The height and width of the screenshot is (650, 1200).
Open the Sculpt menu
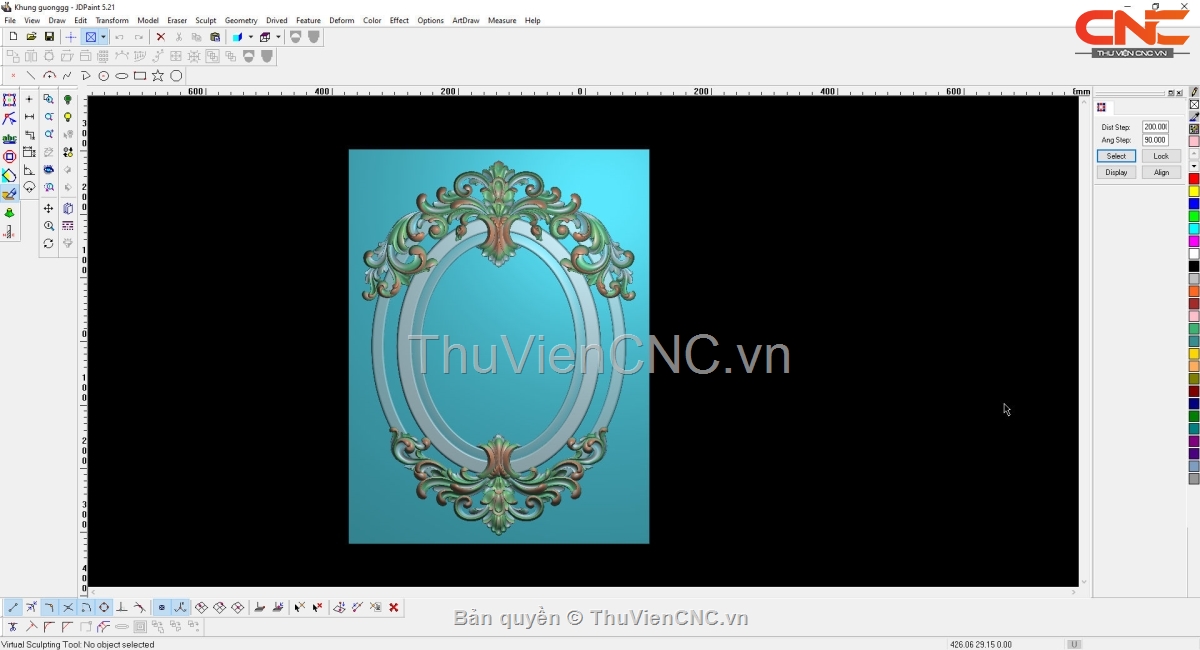point(205,20)
